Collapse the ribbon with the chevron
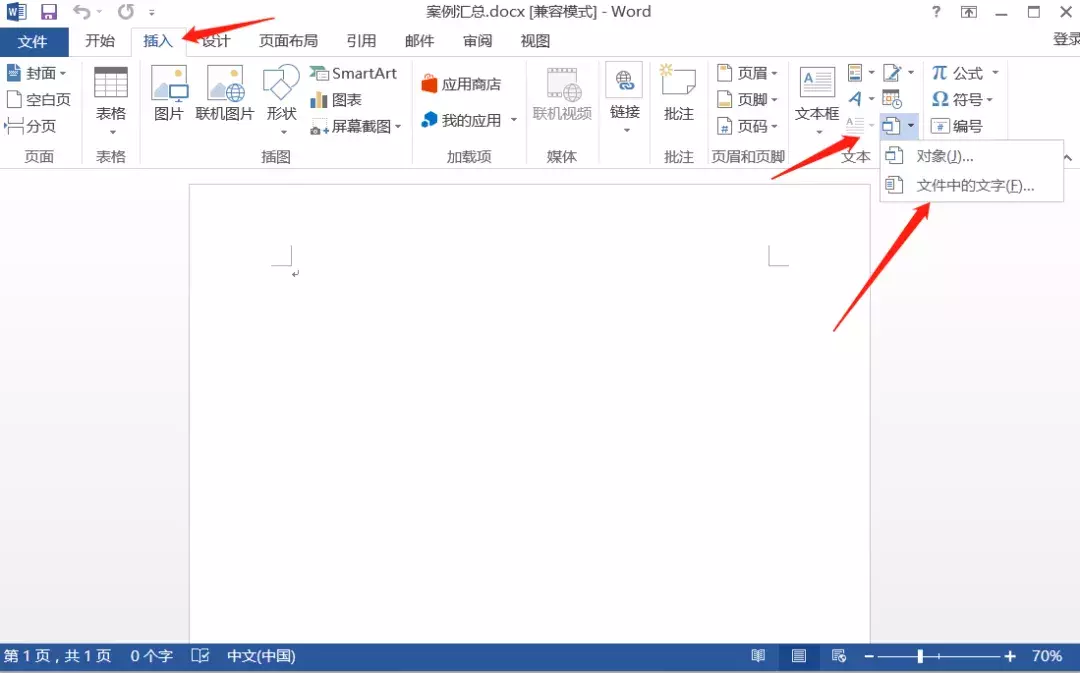1080x673 pixels. click(x=1068, y=158)
